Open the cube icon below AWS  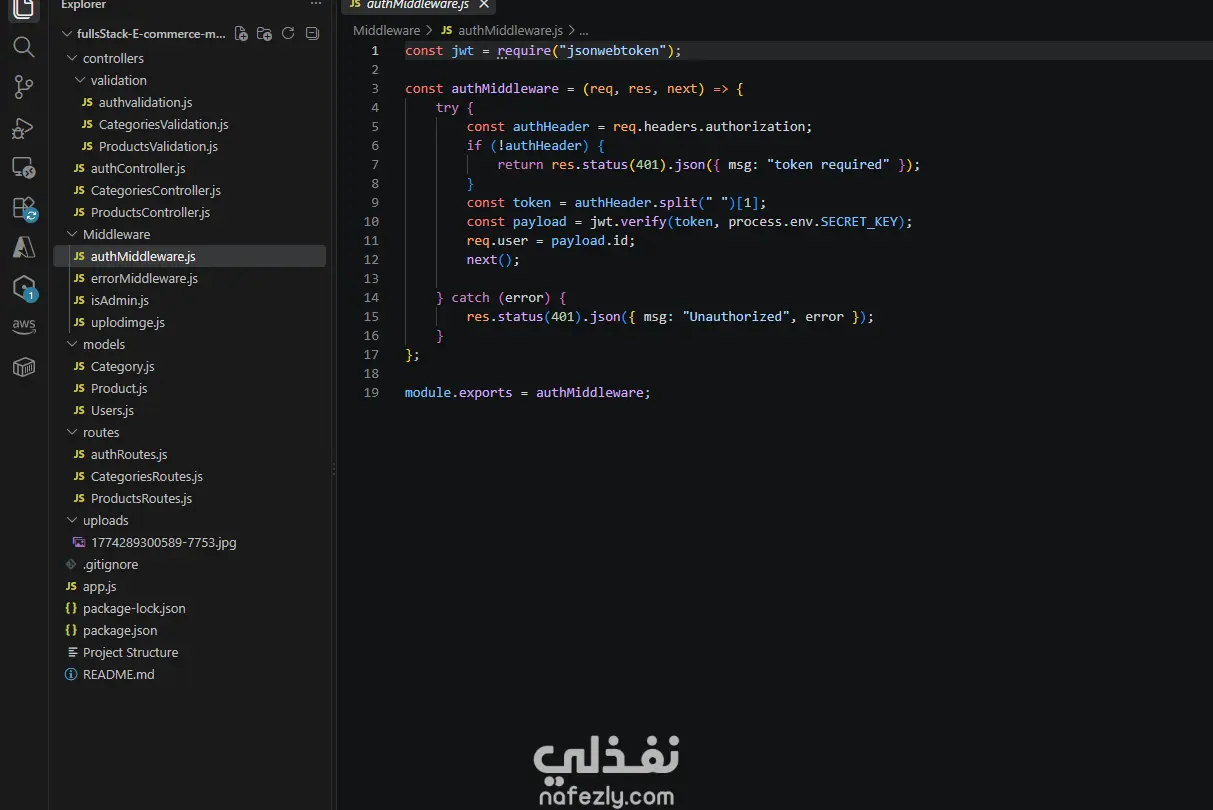[x=24, y=367]
